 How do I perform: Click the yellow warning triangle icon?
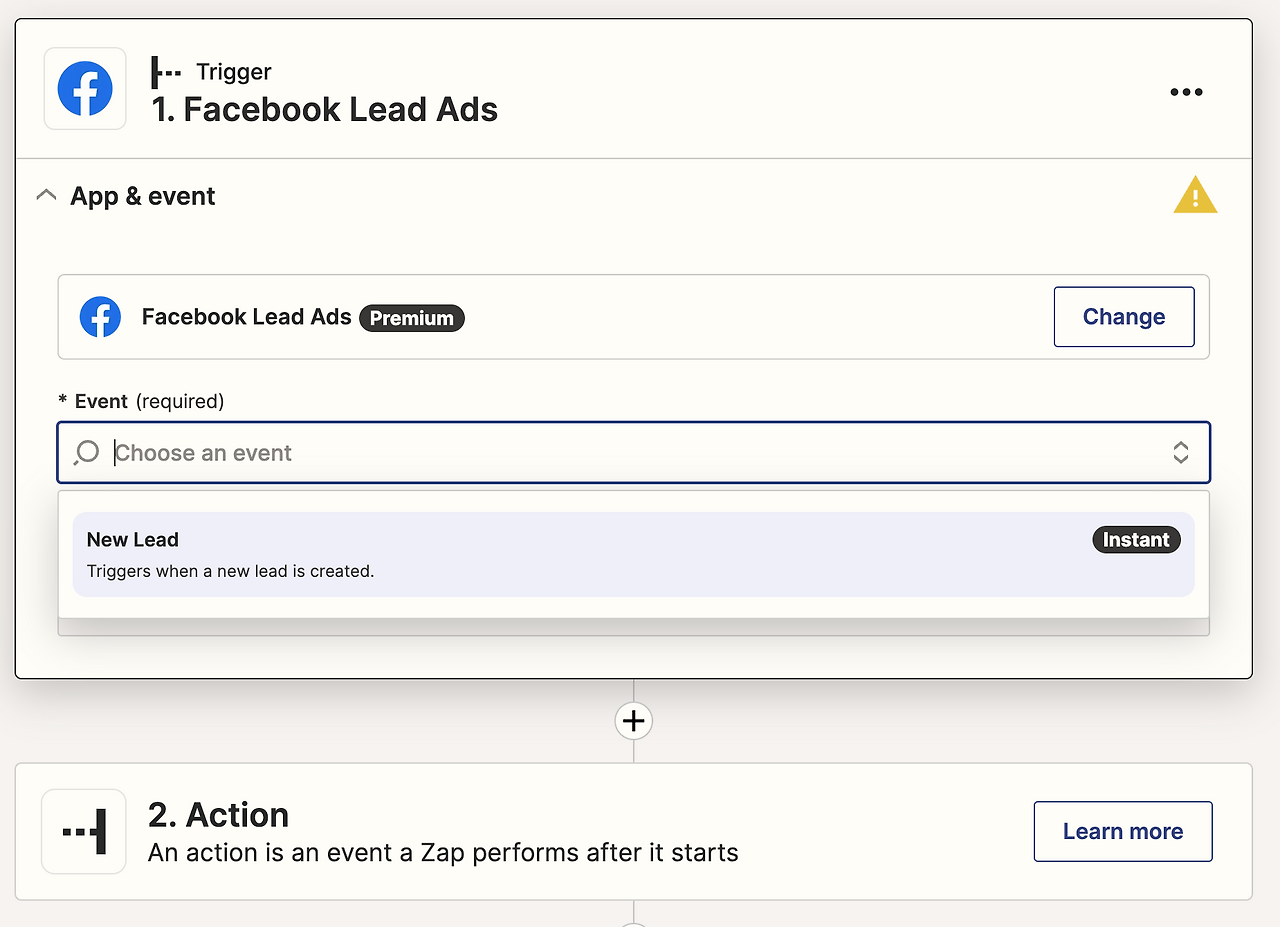click(1194, 196)
